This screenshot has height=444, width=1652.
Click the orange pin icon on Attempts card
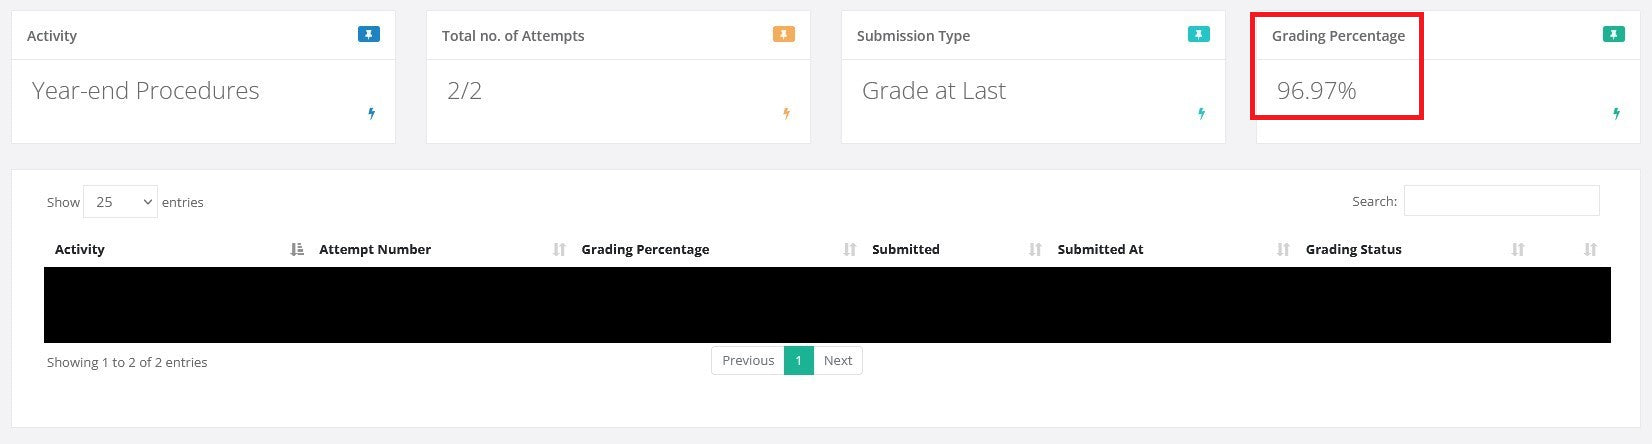point(784,35)
